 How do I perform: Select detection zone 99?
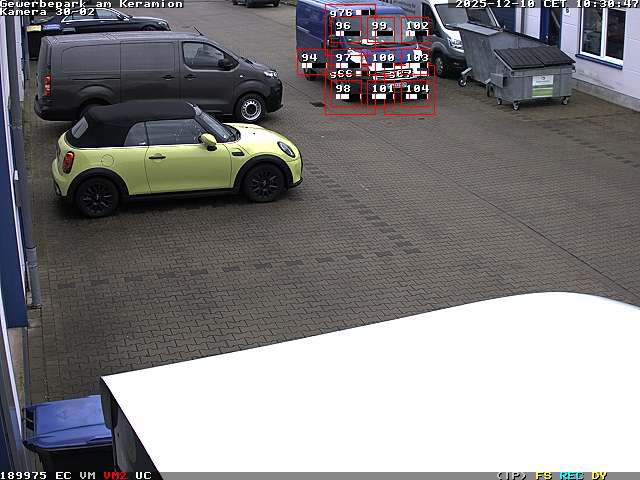(x=379, y=26)
